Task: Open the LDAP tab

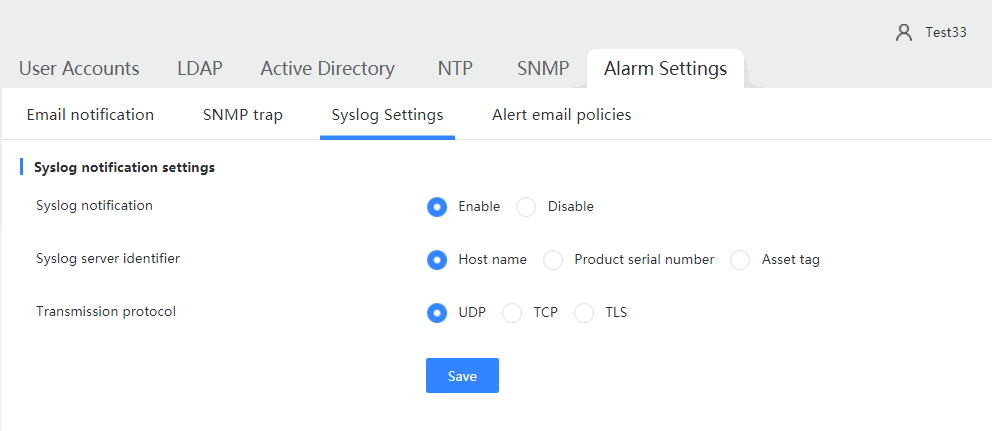Action: point(200,68)
